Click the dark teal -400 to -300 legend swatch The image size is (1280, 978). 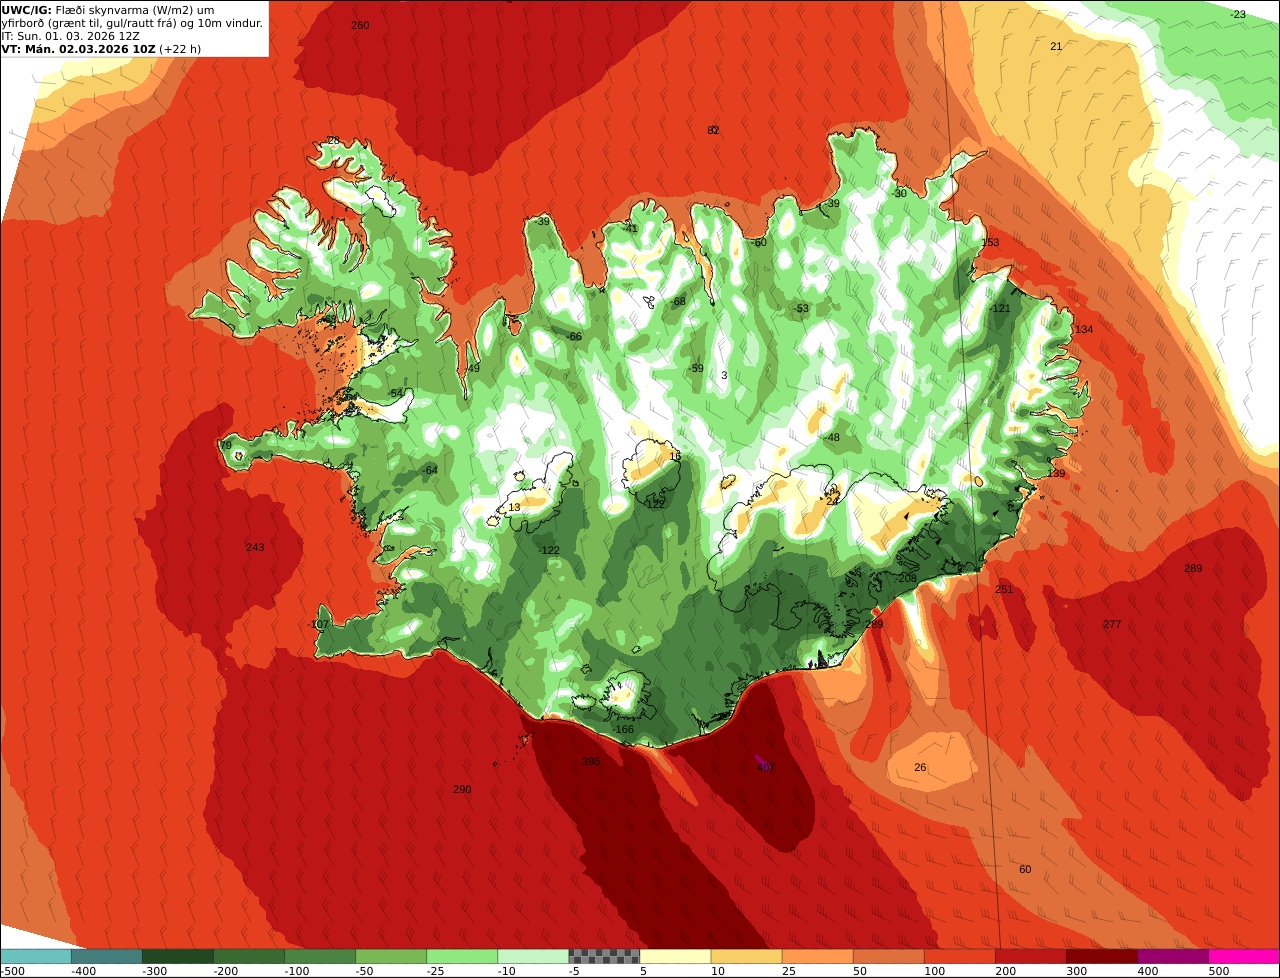106,956
